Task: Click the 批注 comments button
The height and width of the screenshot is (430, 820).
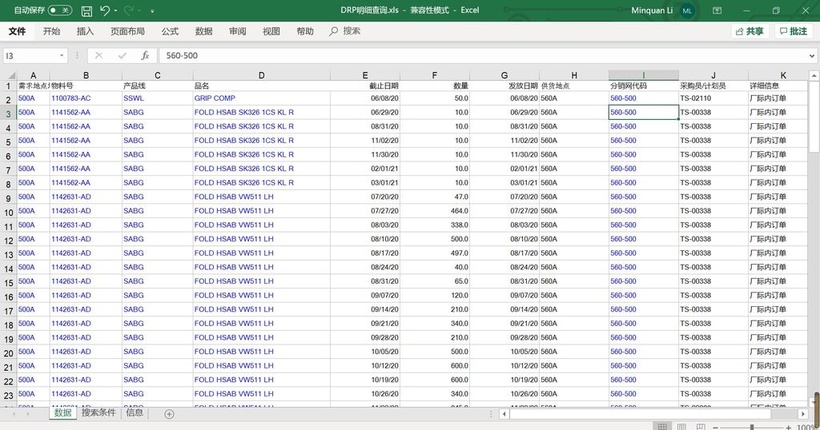Action: coord(793,31)
